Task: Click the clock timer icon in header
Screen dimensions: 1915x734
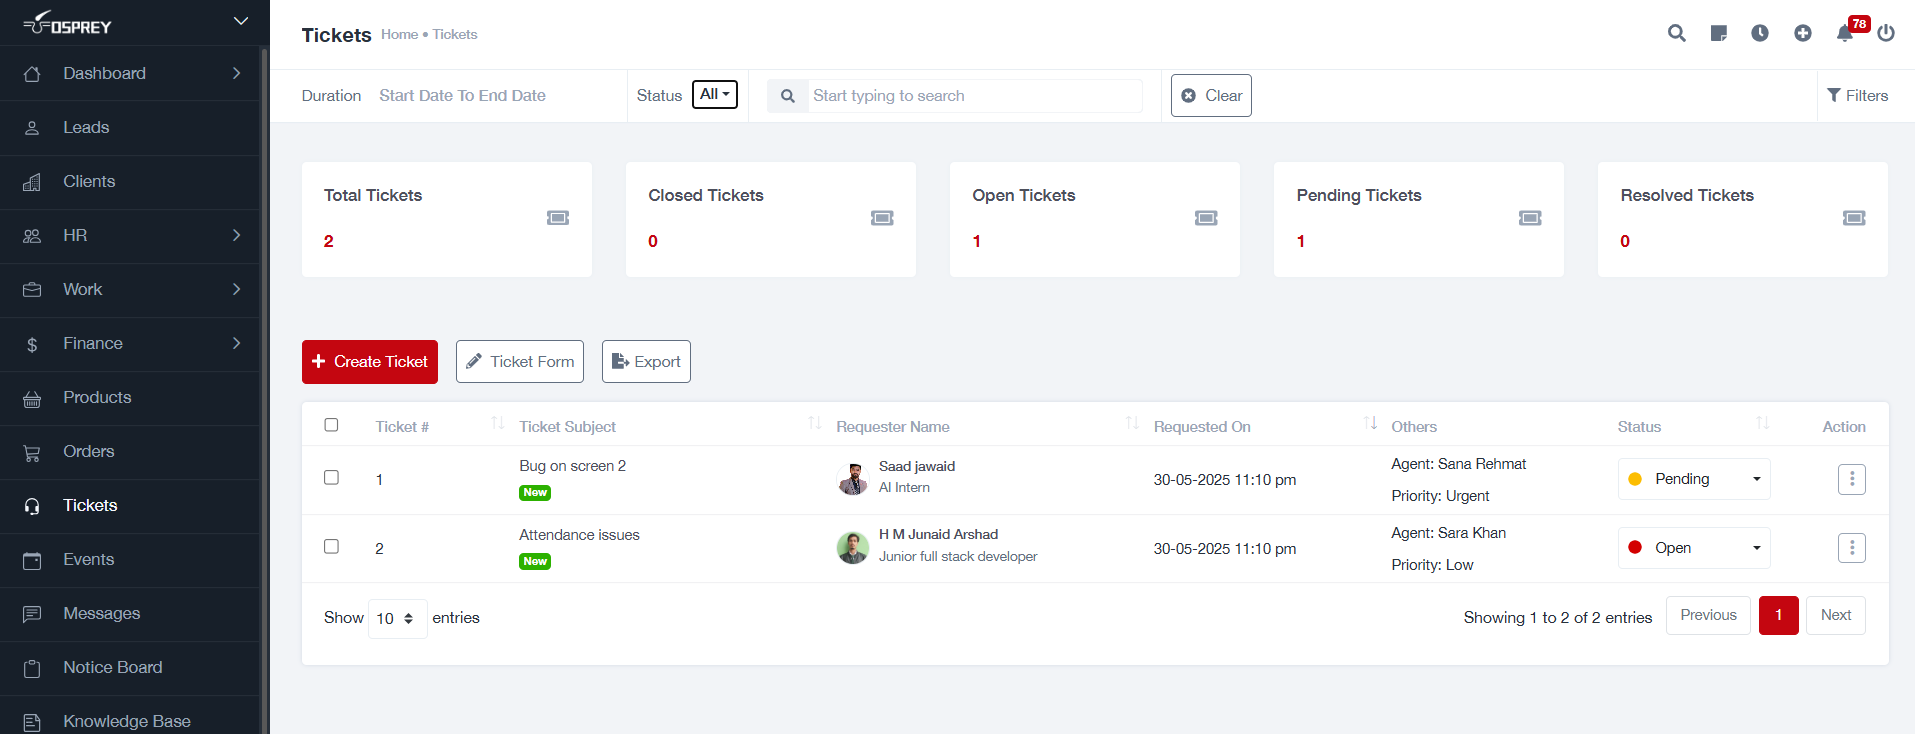Action: 1760,33
